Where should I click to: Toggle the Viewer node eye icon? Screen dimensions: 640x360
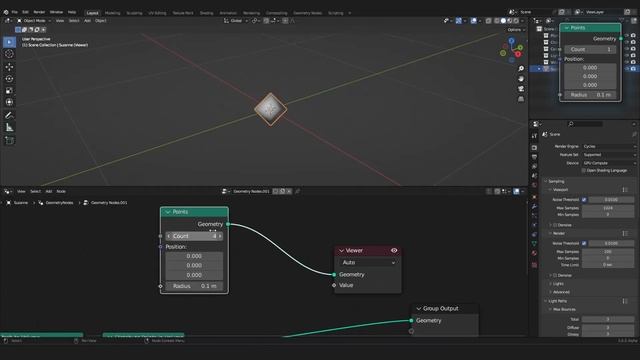point(394,251)
